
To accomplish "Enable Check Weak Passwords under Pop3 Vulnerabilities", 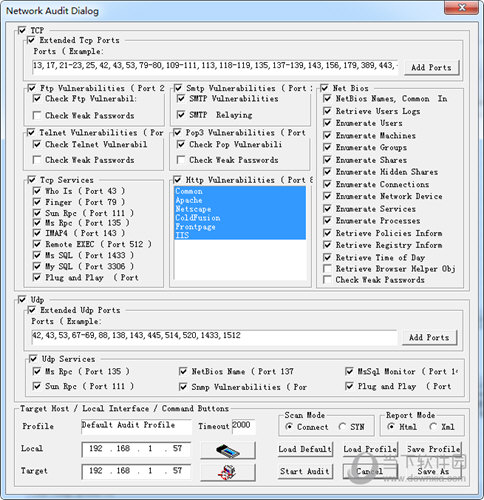I will pos(181,160).
